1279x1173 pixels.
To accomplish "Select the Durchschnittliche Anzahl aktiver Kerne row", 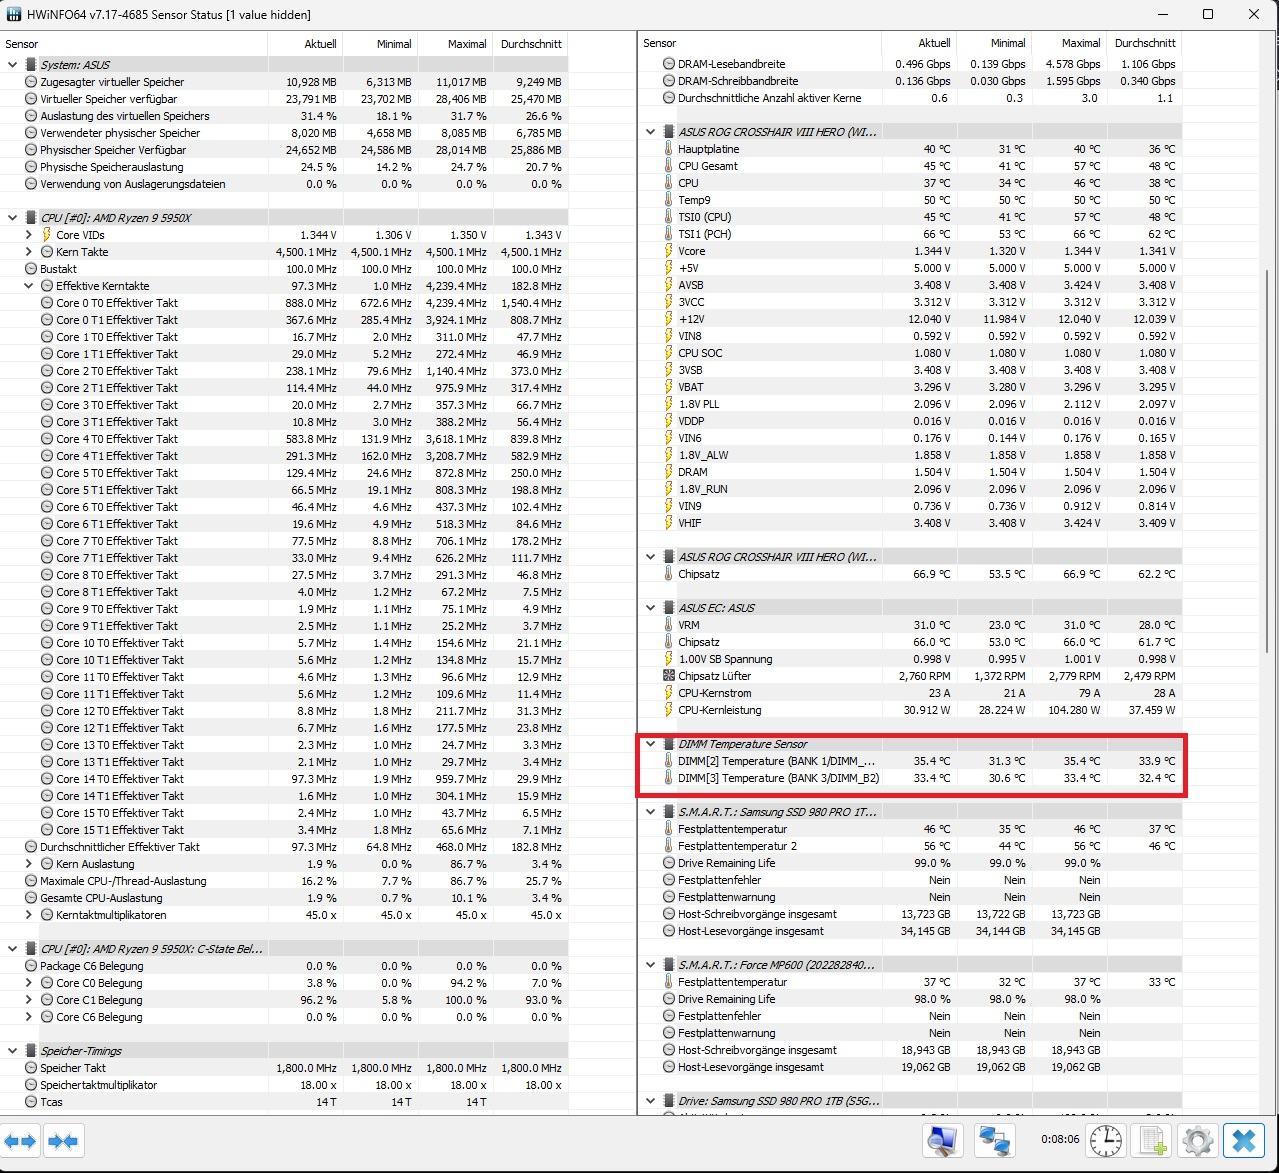I will pos(910,98).
